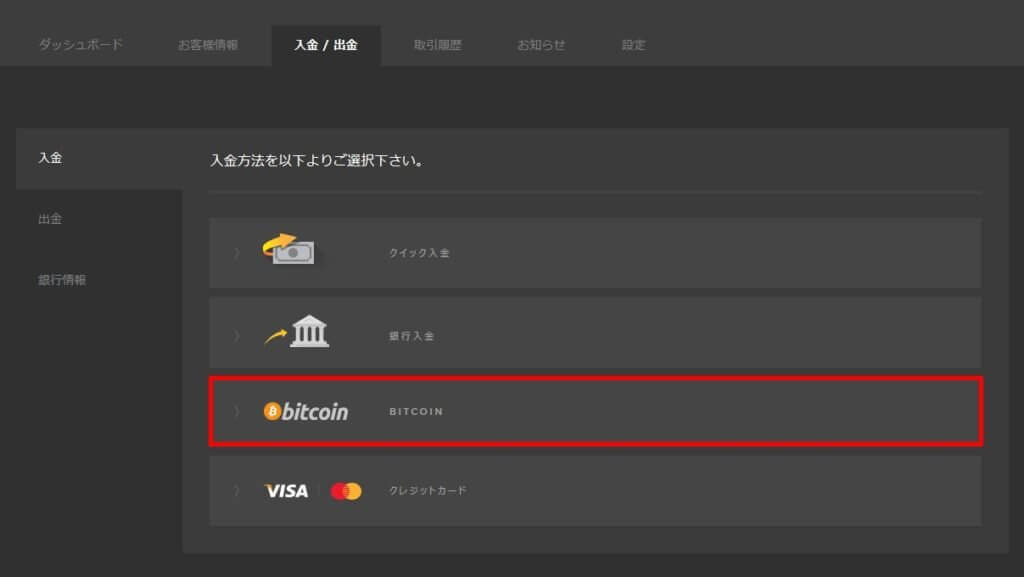Click the bank building deposit icon
1024x577 pixels.
click(297, 332)
